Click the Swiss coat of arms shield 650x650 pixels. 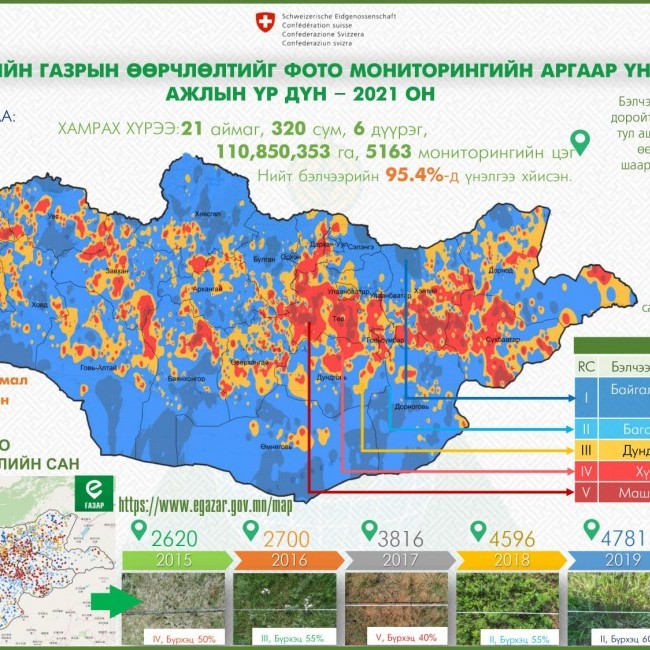(265, 22)
